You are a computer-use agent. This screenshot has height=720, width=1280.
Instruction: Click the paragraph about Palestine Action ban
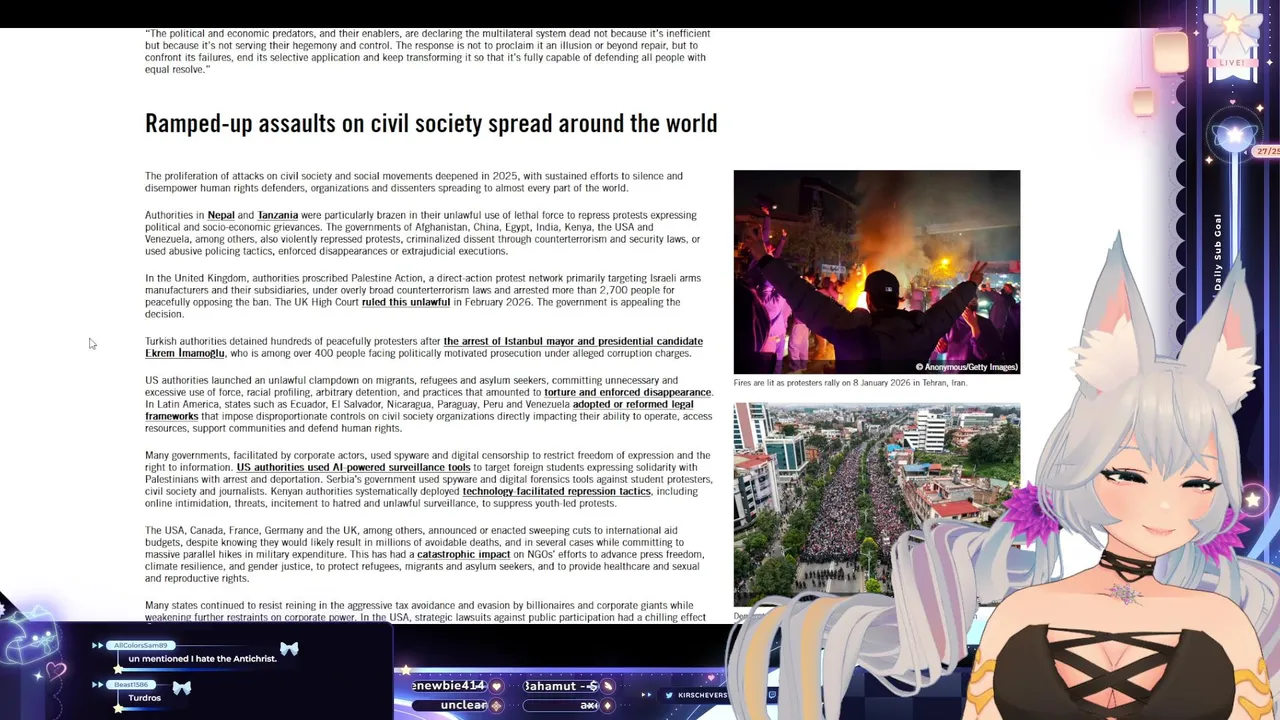423,296
